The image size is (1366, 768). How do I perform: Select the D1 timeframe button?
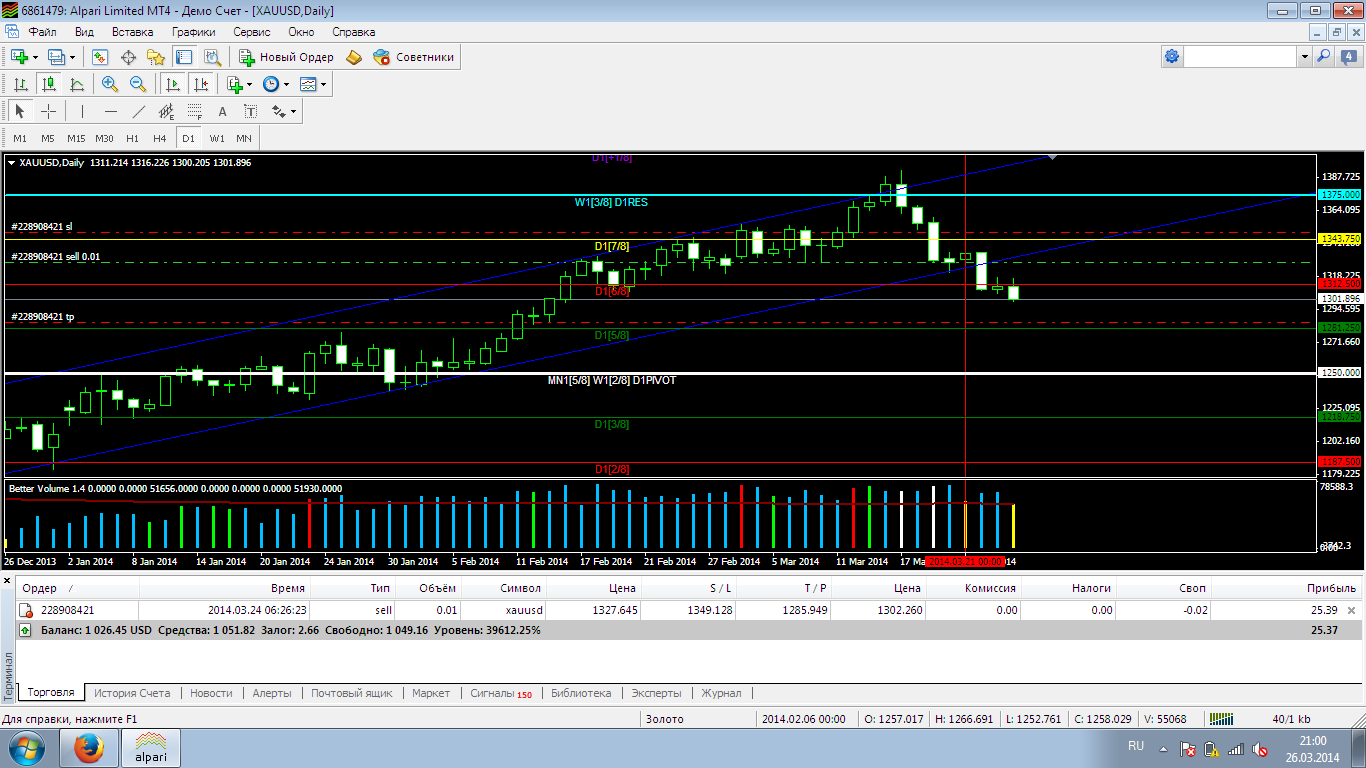[x=188, y=138]
